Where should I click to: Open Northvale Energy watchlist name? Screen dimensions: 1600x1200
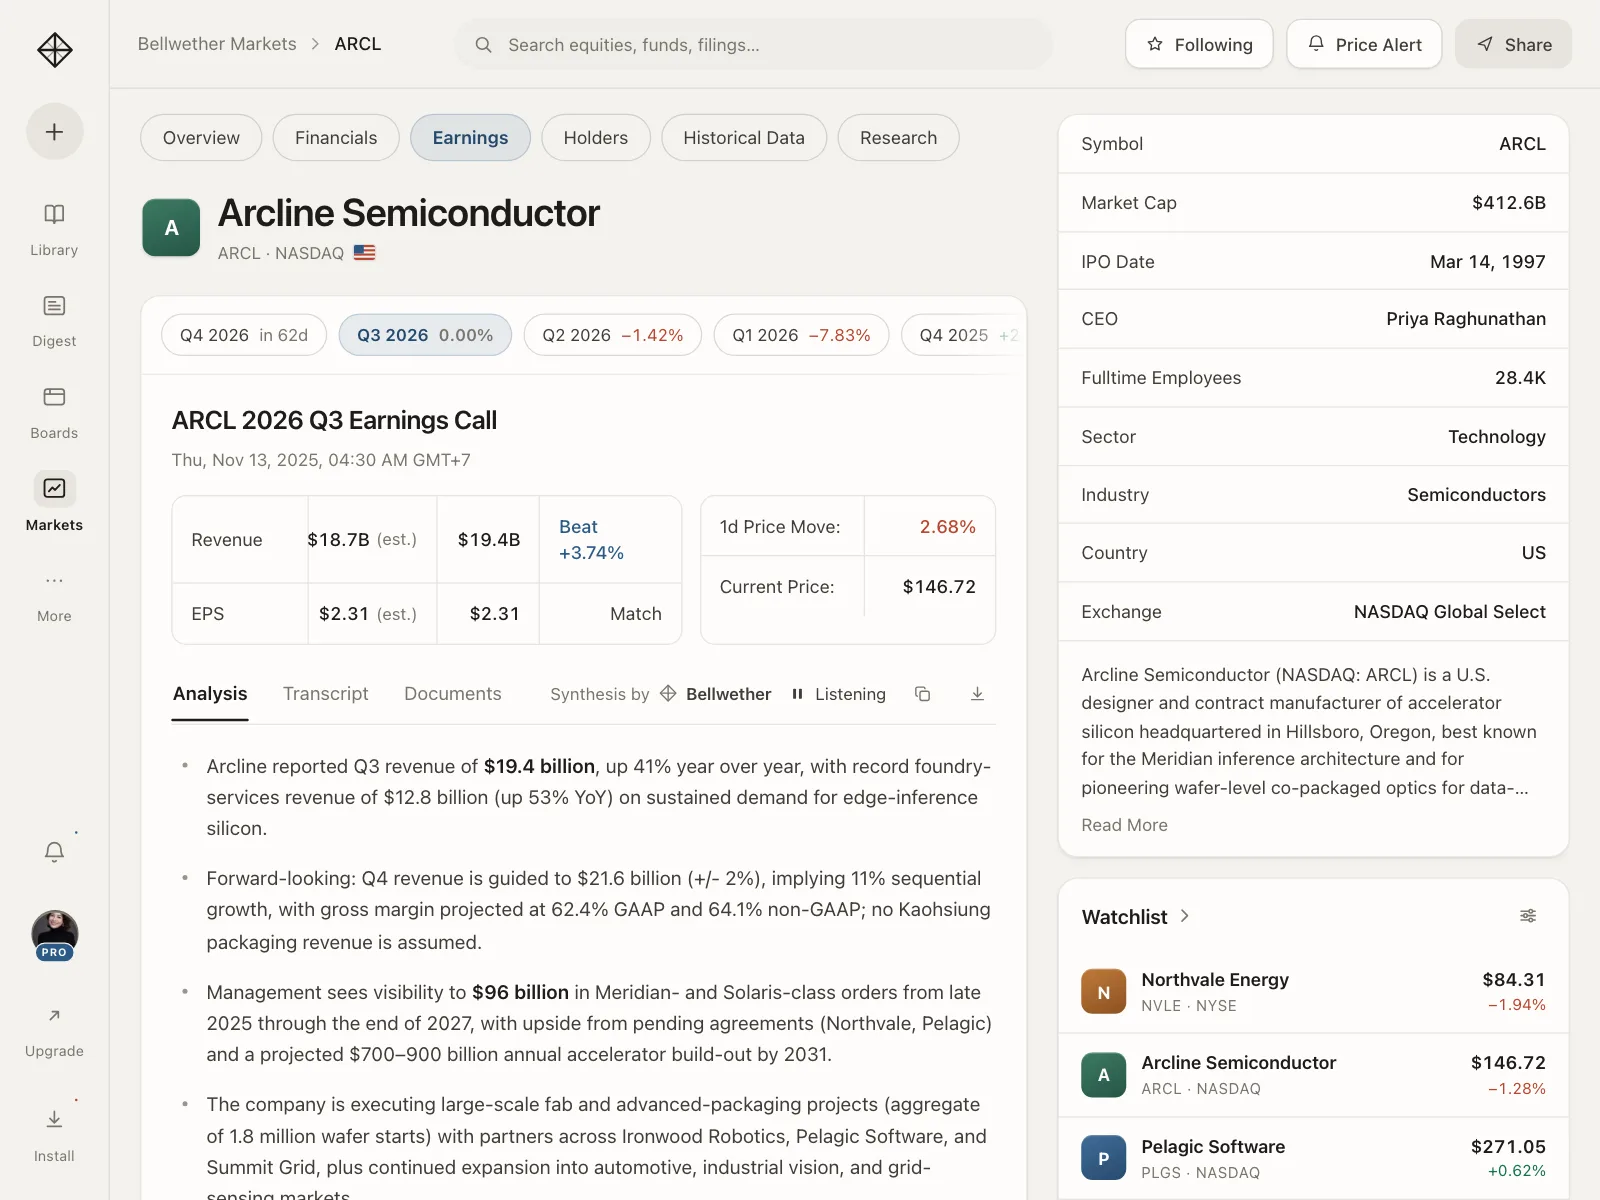click(1215, 980)
